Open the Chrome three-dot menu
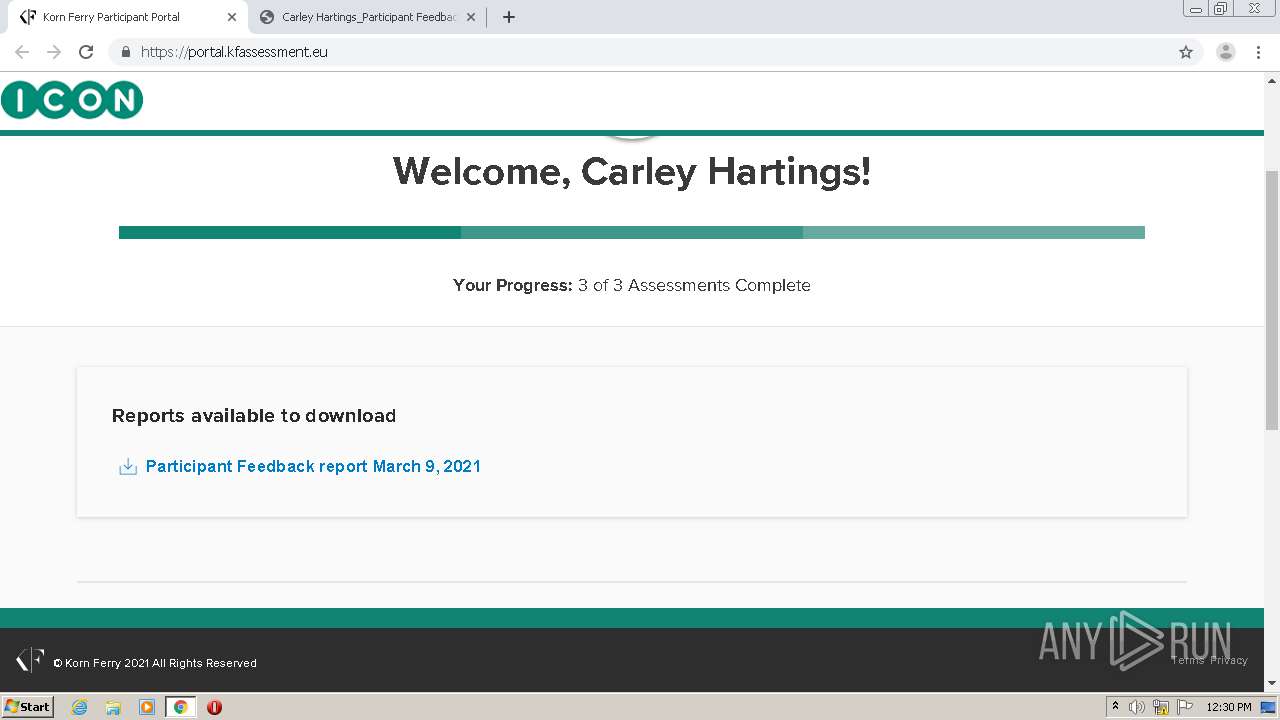The image size is (1280, 720). click(1259, 52)
